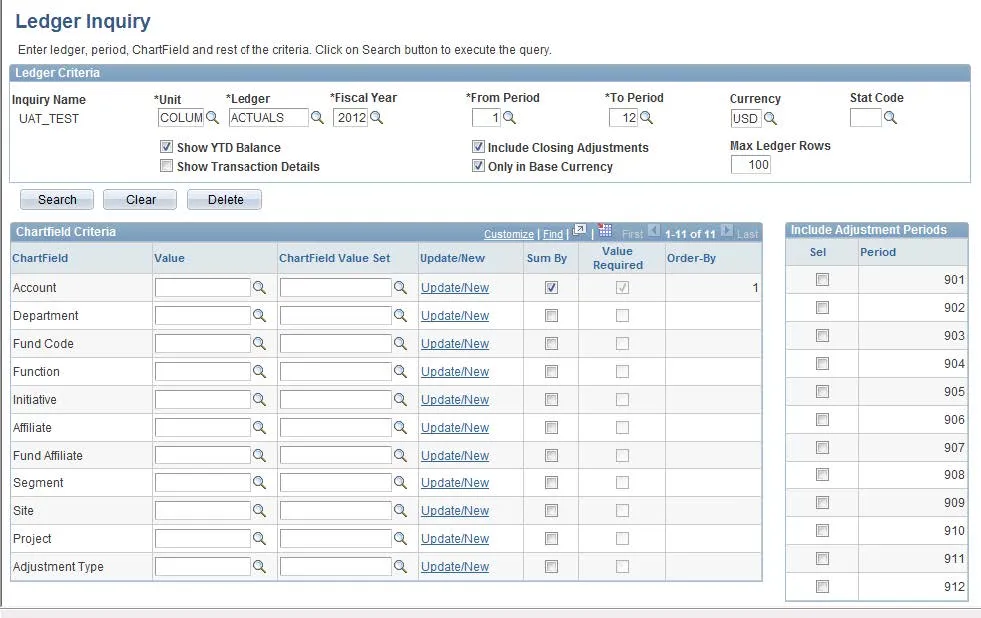981x618 pixels.
Task: Click Max Ledger Rows input field
Action: [751, 165]
